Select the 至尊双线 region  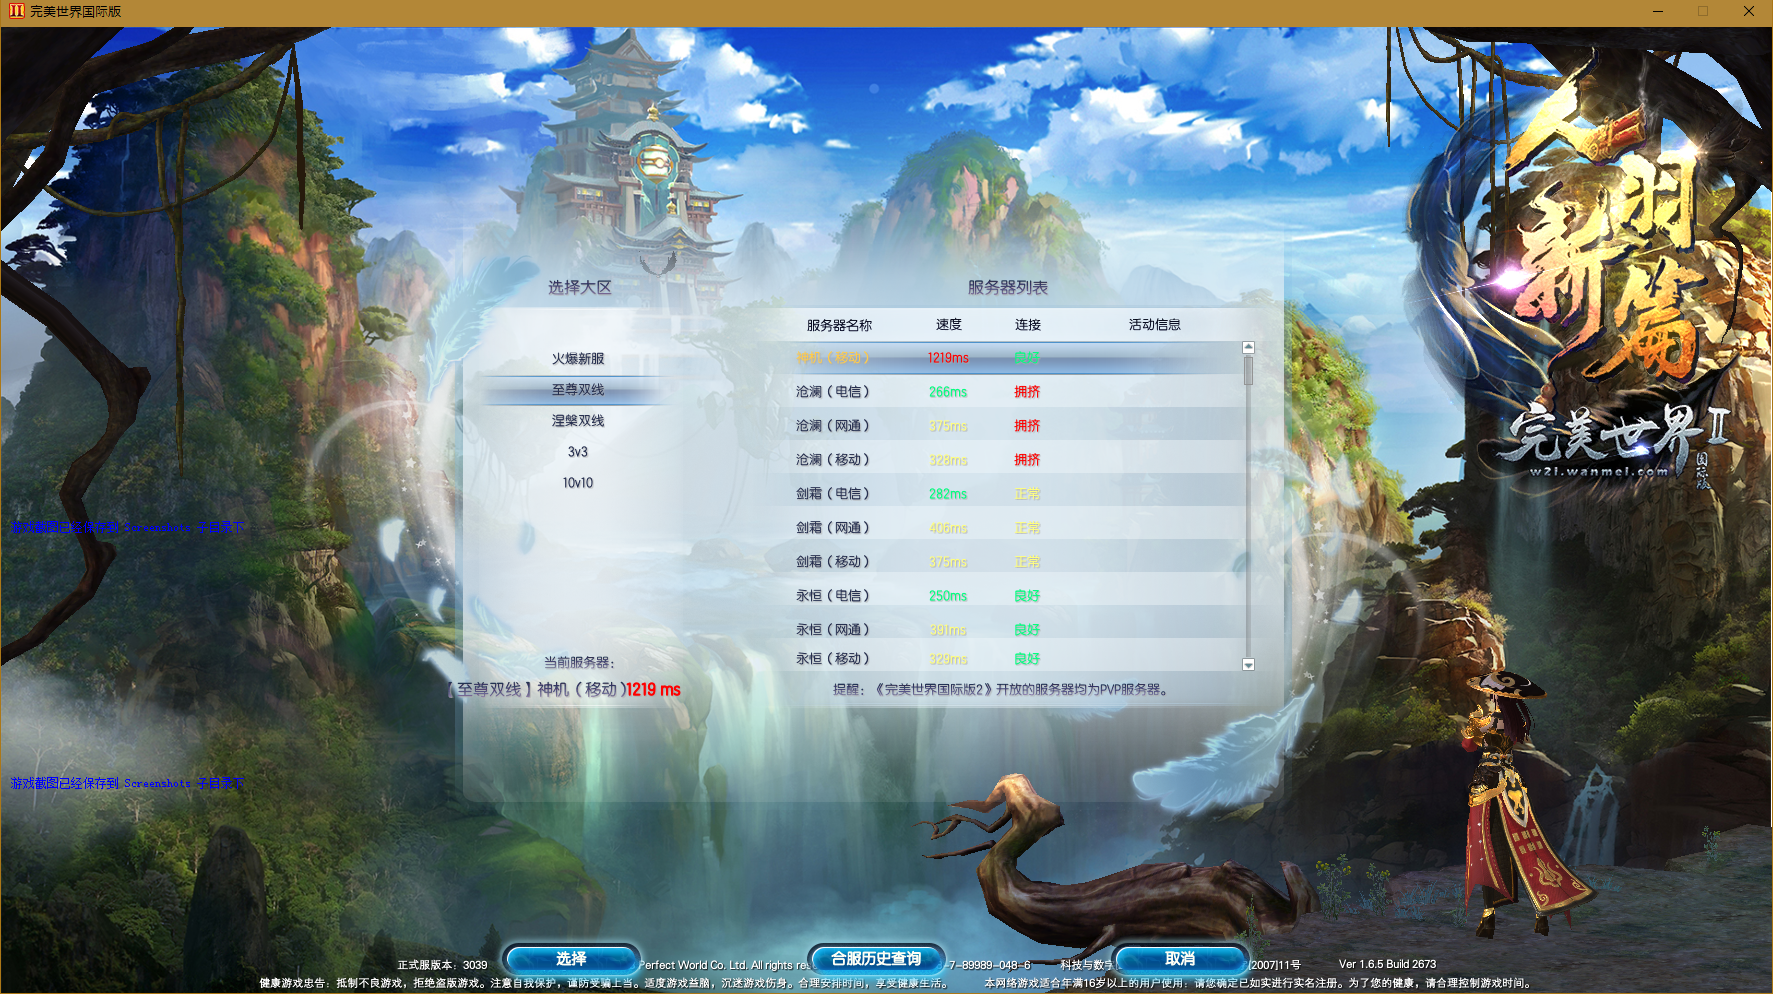(578, 389)
